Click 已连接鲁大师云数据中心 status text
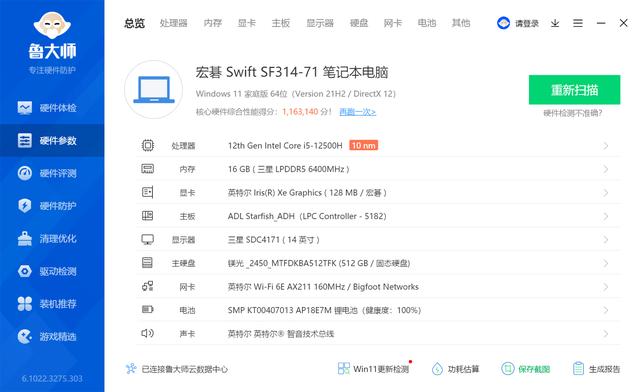This screenshot has height=392, width=640. coord(184,369)
